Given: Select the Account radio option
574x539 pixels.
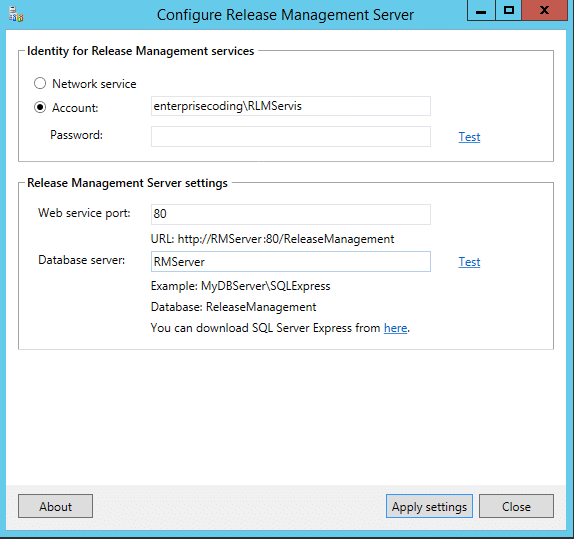Looking at the screenshot, I should coord(40,107).
